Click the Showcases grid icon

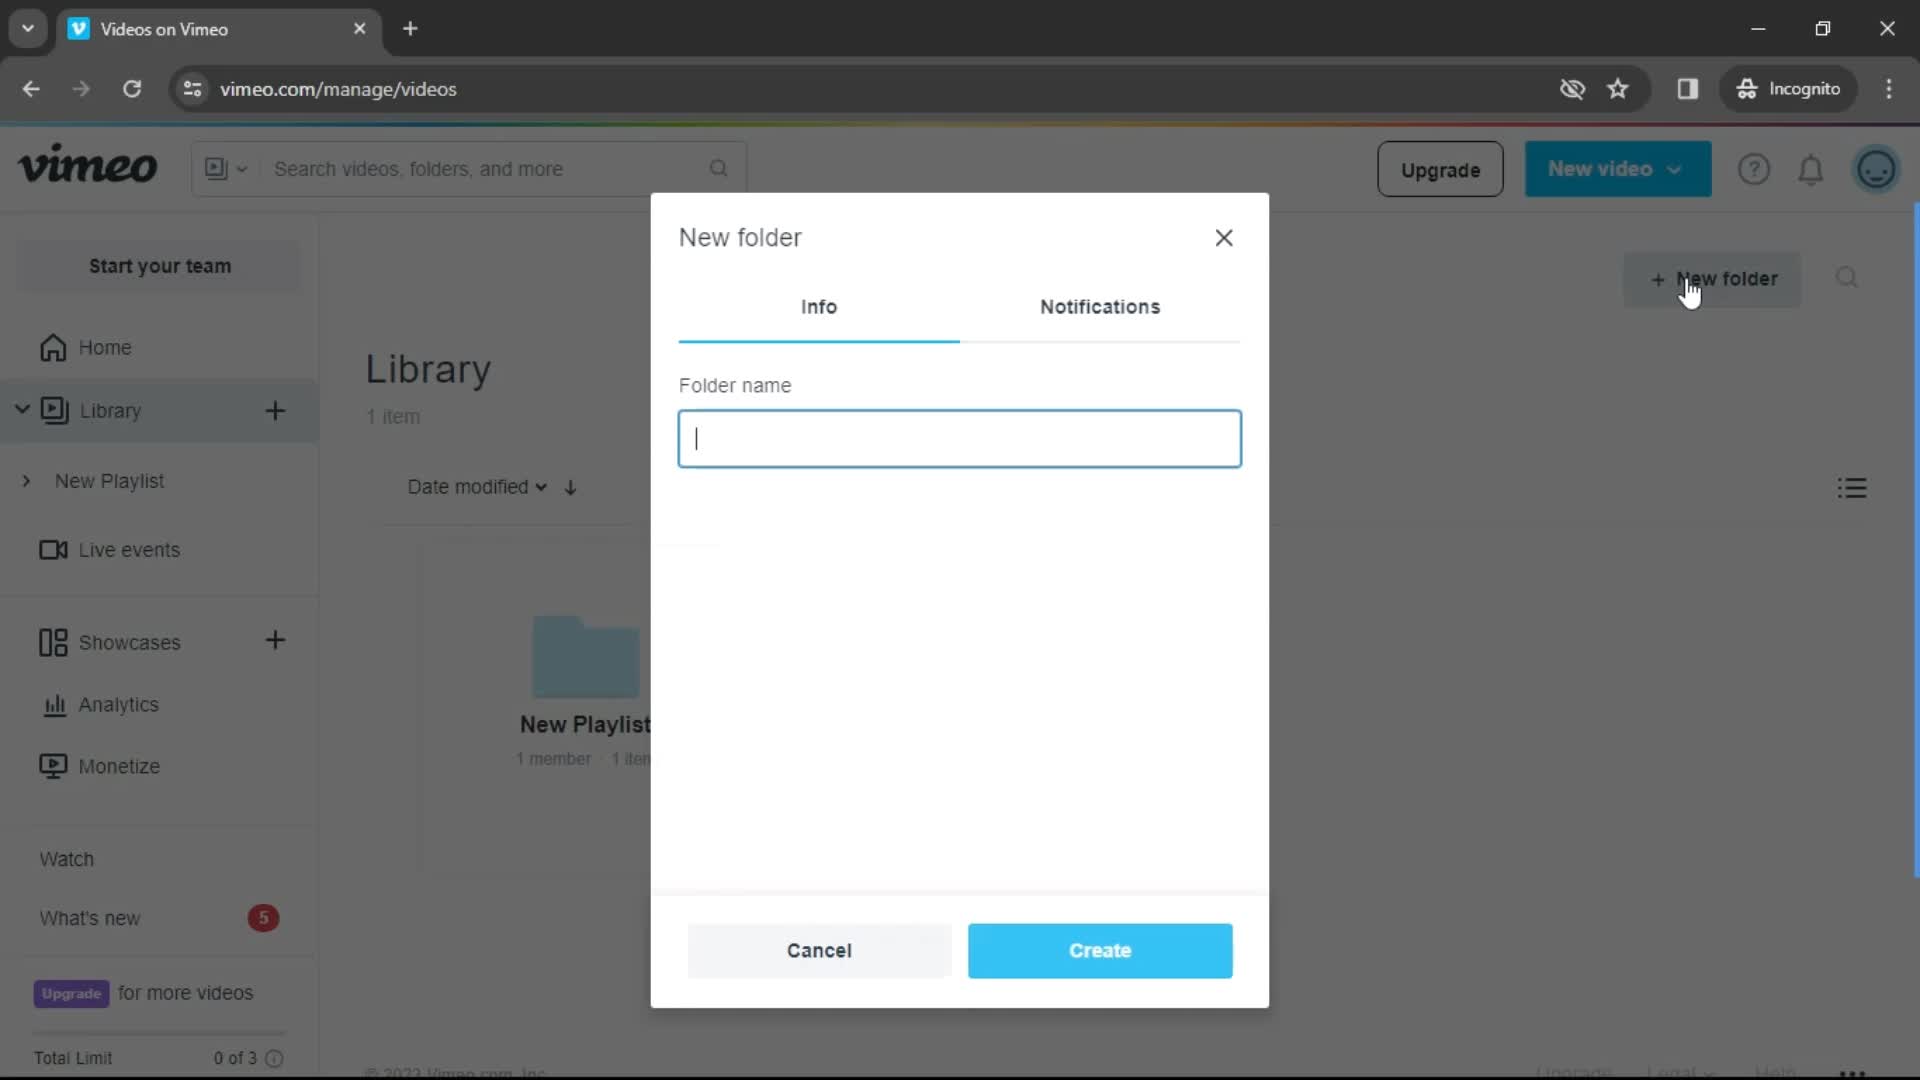click(53, 643)
